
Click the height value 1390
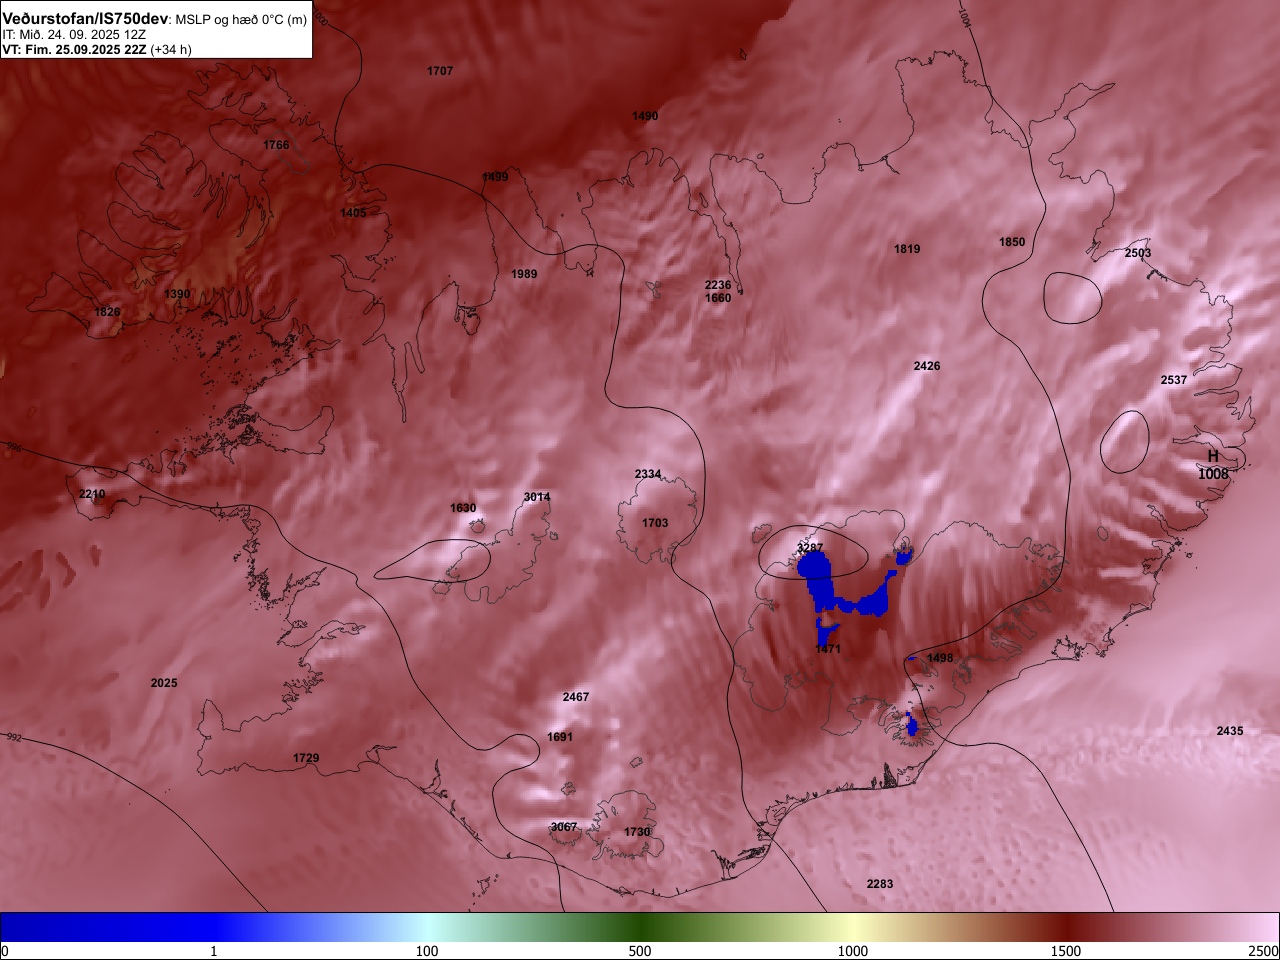click(x=177, y=294)
